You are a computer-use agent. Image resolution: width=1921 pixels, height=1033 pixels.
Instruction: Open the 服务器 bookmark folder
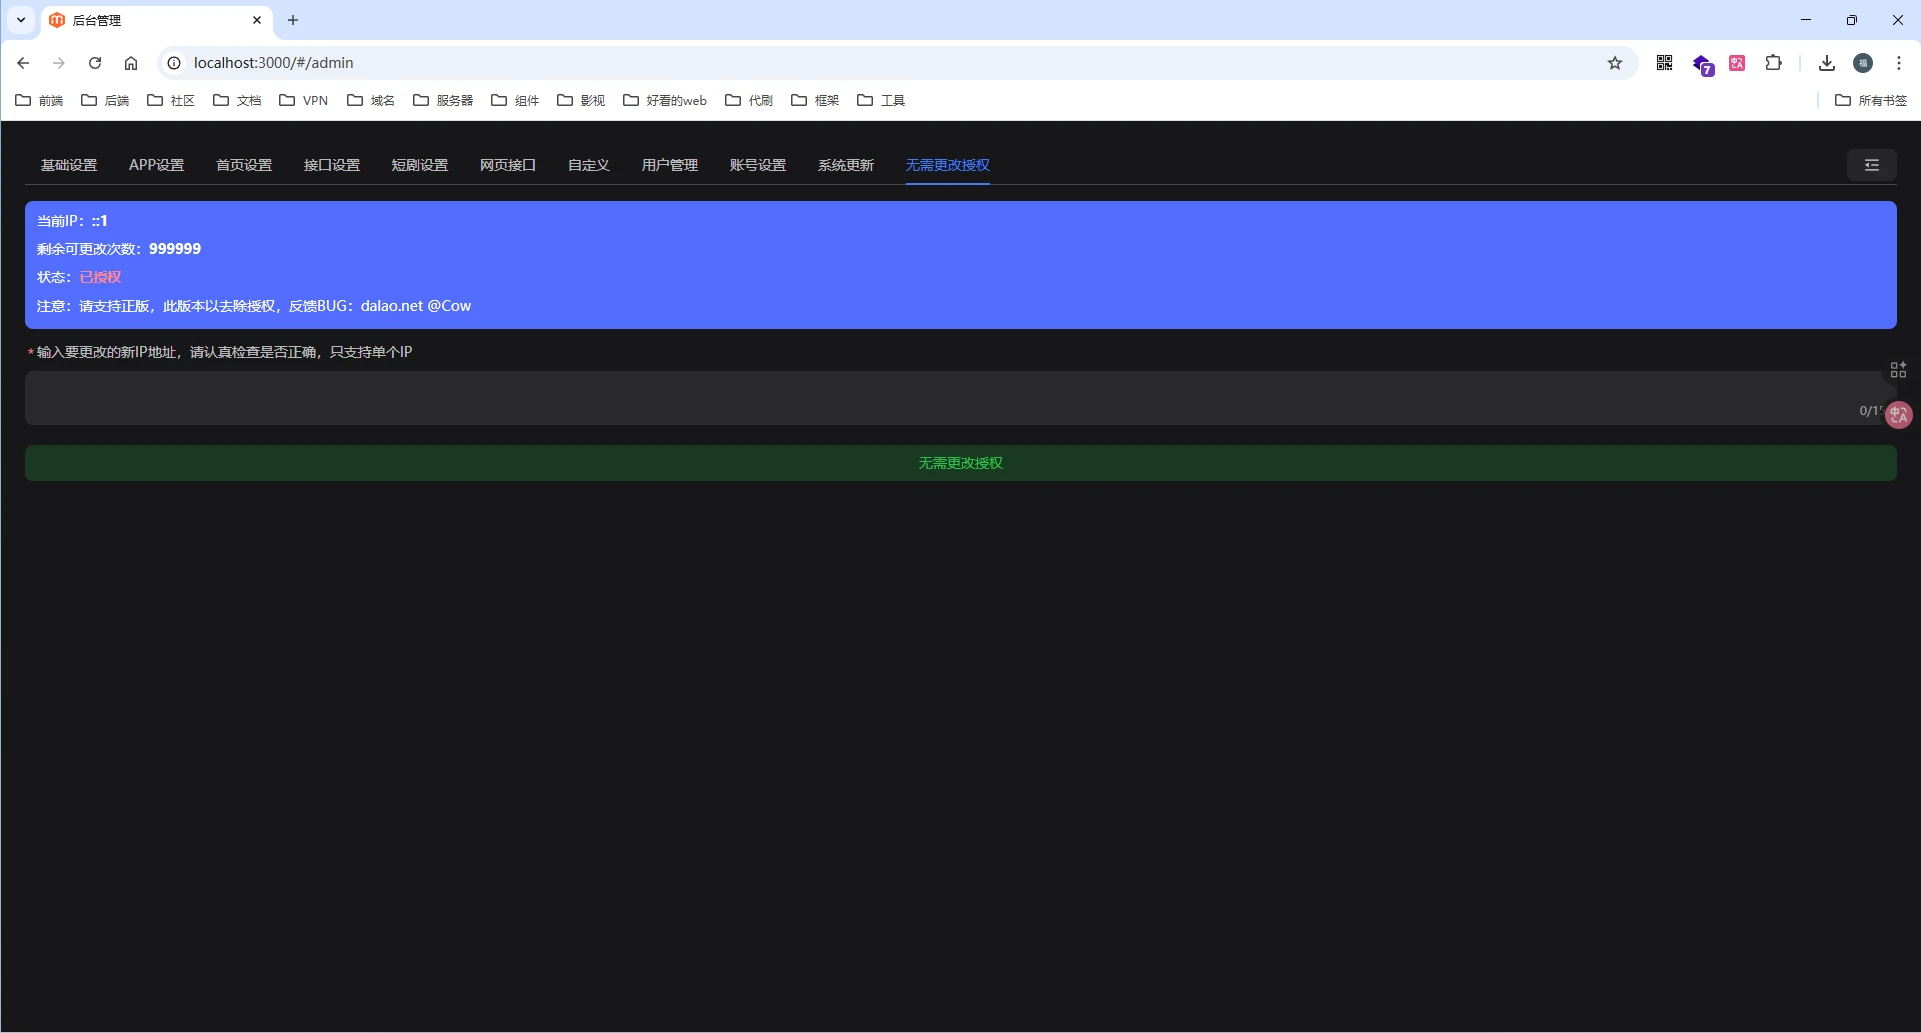443,100
